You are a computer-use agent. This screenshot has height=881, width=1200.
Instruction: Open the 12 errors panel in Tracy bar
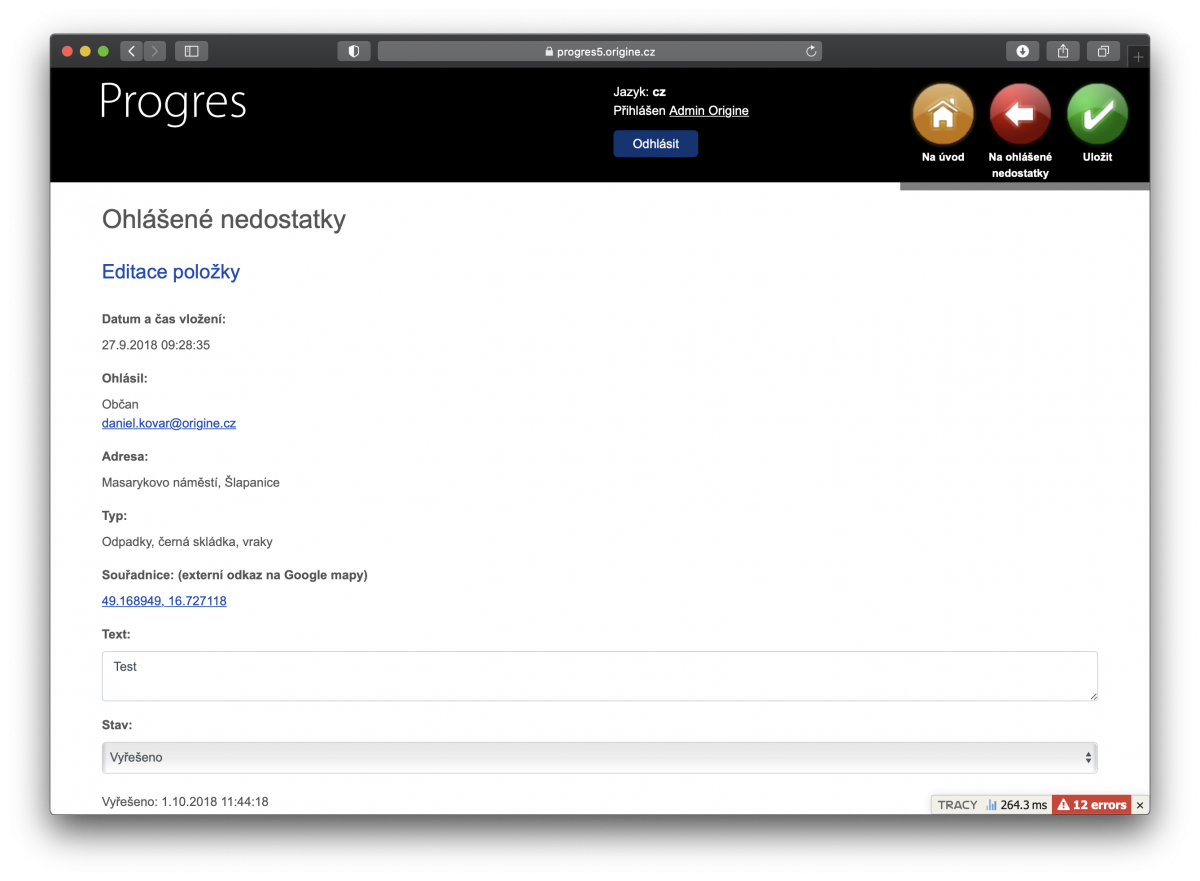[1091, 804]
